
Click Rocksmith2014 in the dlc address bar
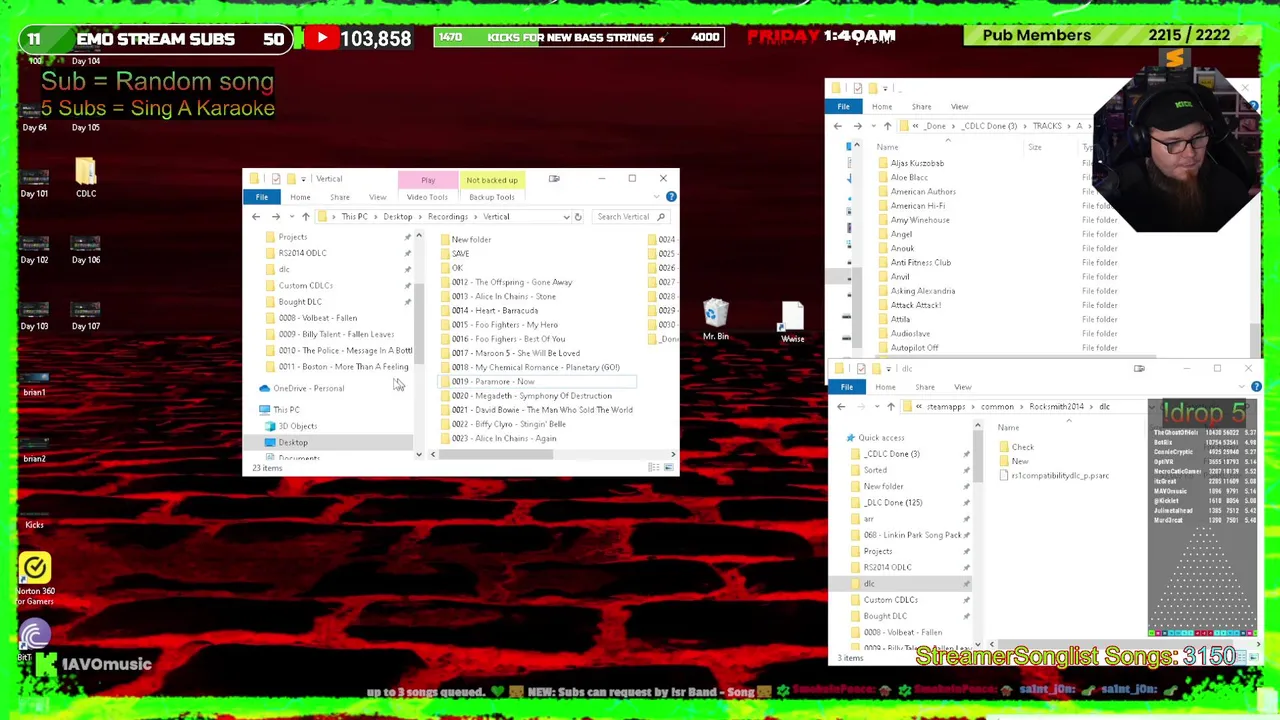click(1056, 407)
